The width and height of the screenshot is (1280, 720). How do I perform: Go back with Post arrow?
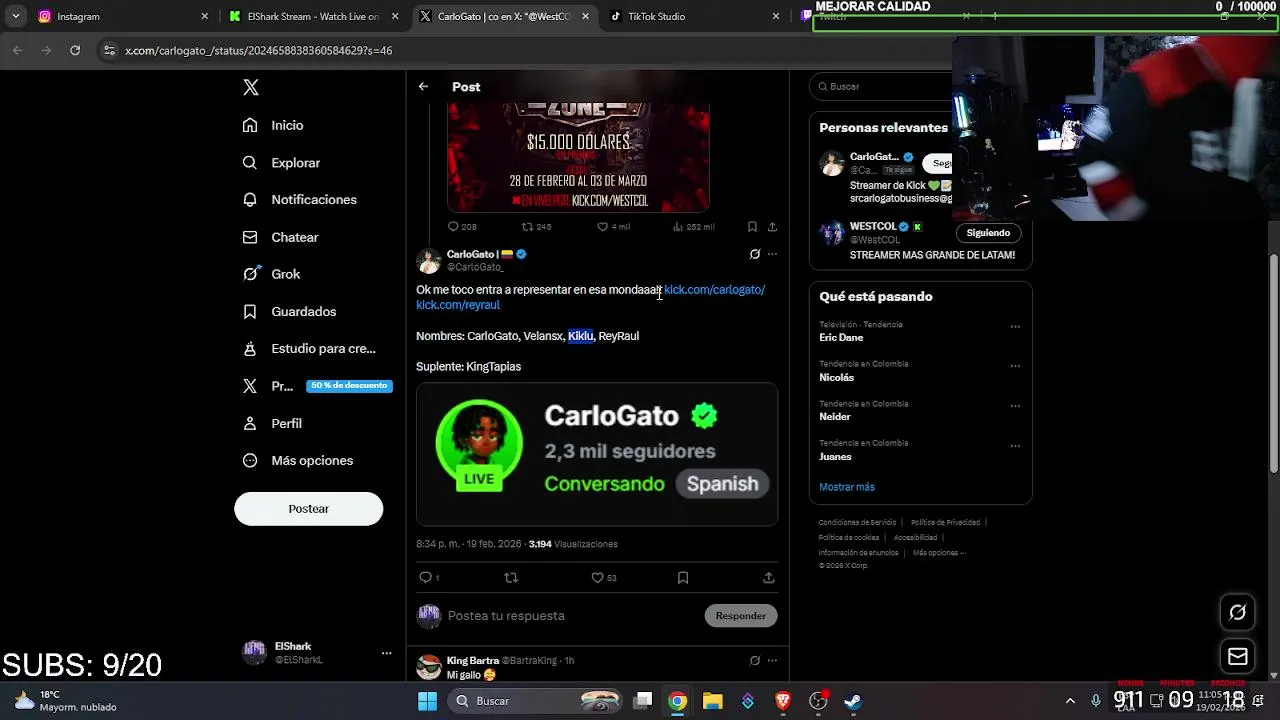(x=423, y=87)
